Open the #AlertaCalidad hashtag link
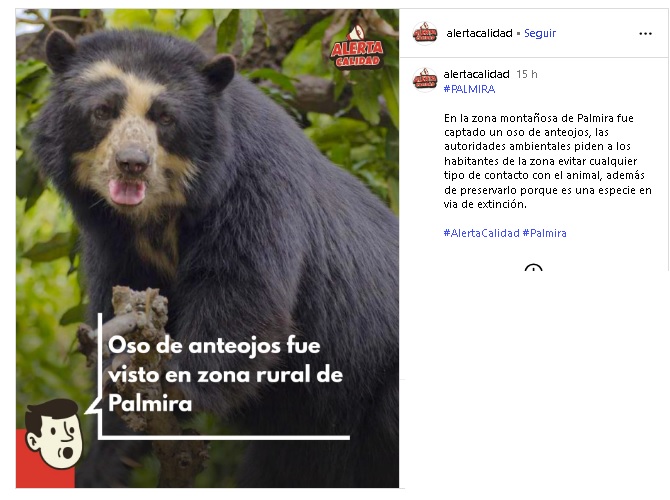Screen dimensions: 670x500 481,233
